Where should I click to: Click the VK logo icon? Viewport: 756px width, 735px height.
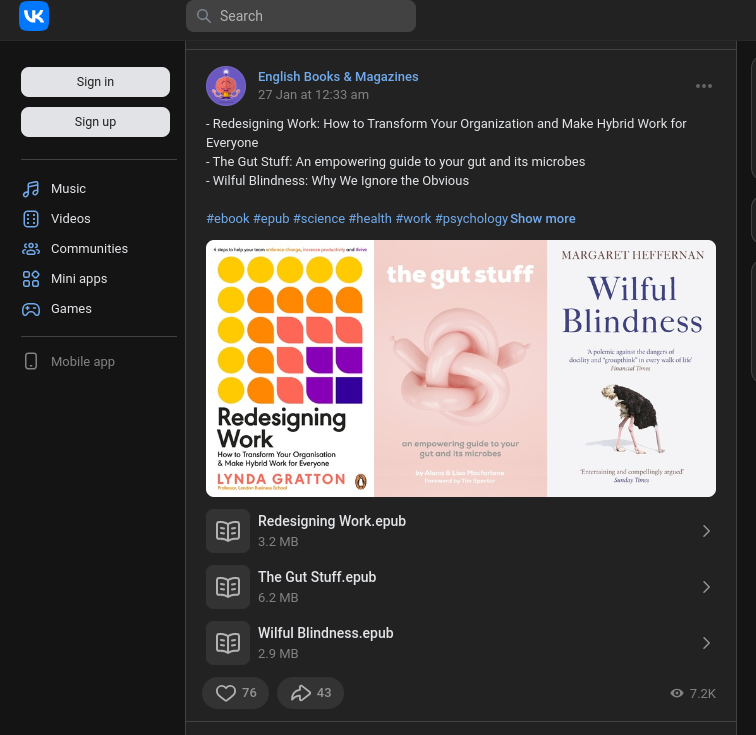pyautogui.click(x=34, y=16)
